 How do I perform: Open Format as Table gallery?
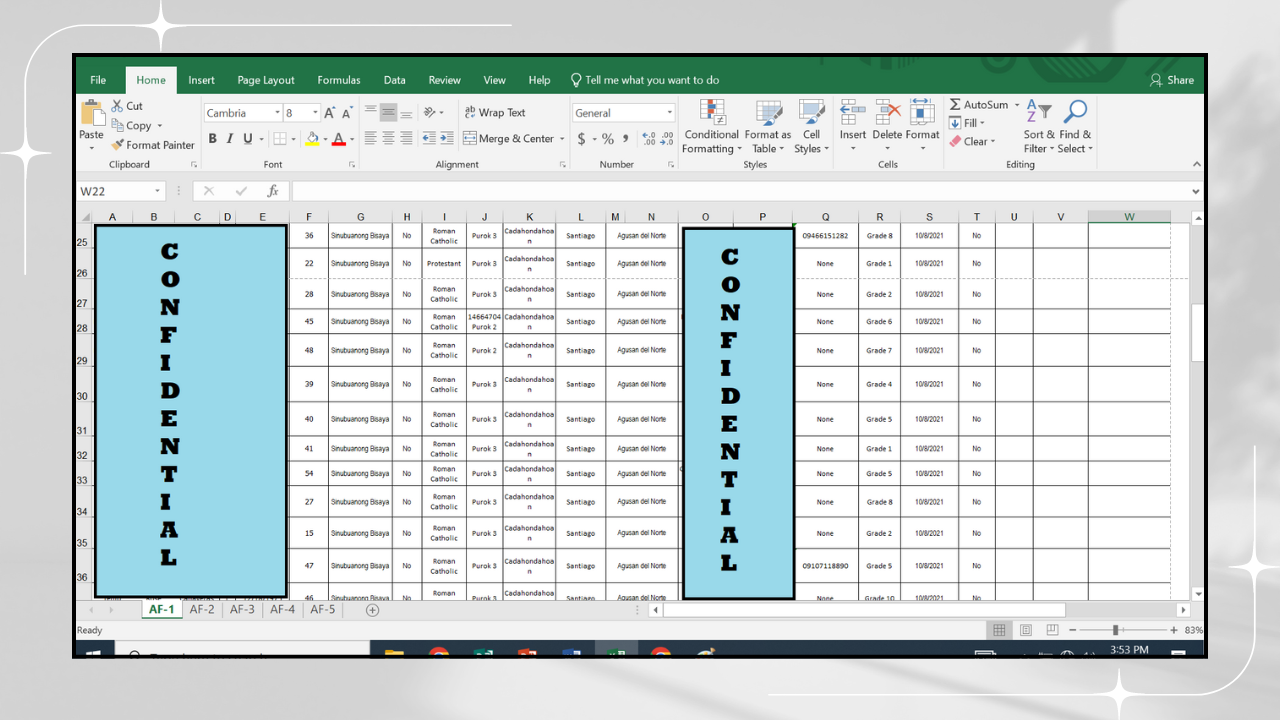(x=768, y=127)
